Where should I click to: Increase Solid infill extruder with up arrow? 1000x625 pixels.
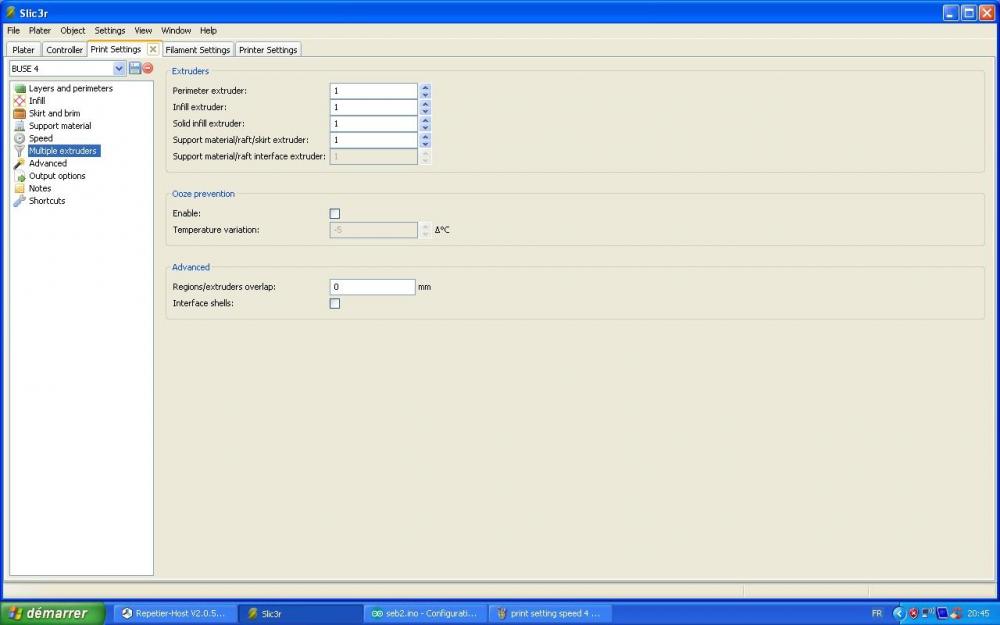pos(425,120)
